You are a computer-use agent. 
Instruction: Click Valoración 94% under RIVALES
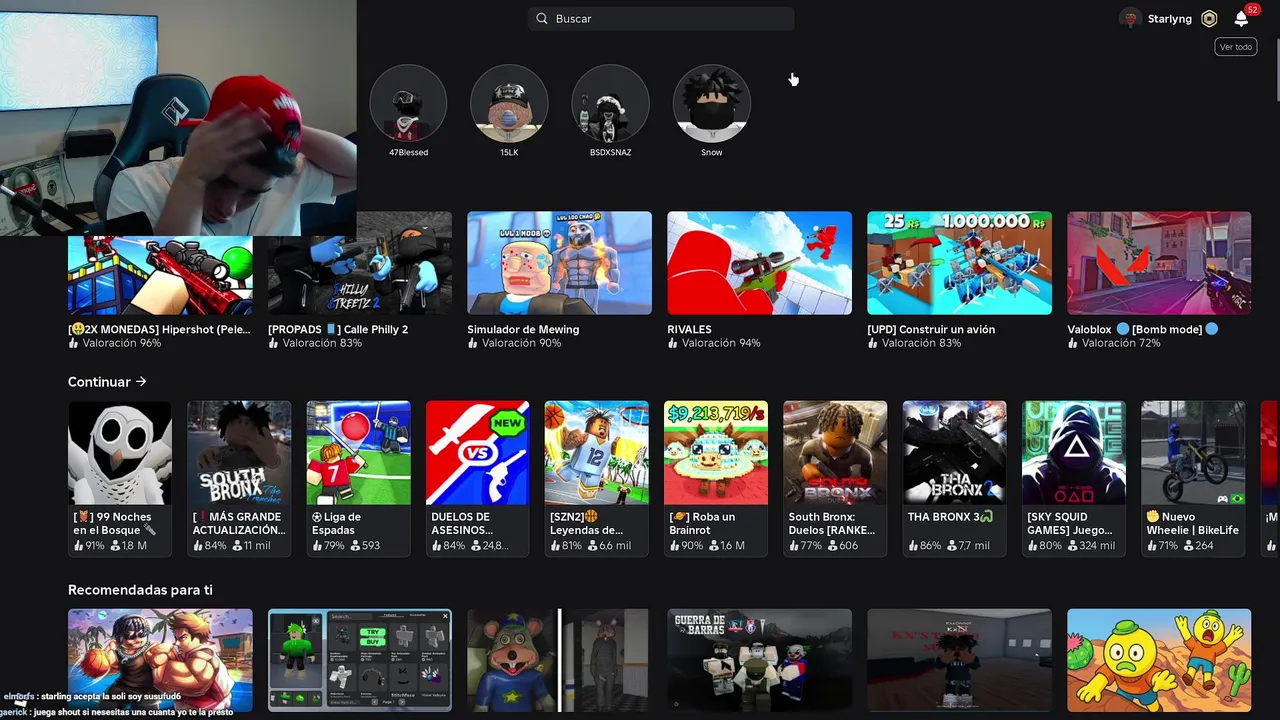coord(721,343)
